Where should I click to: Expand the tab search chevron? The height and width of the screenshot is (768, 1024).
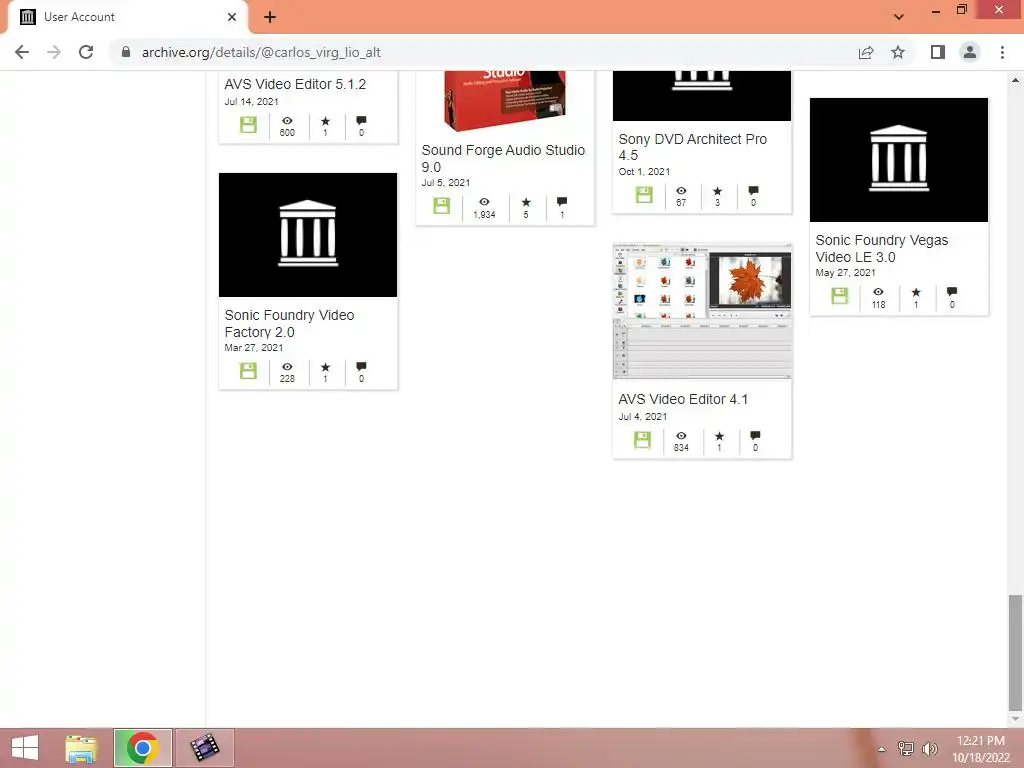tap(899, 16)
